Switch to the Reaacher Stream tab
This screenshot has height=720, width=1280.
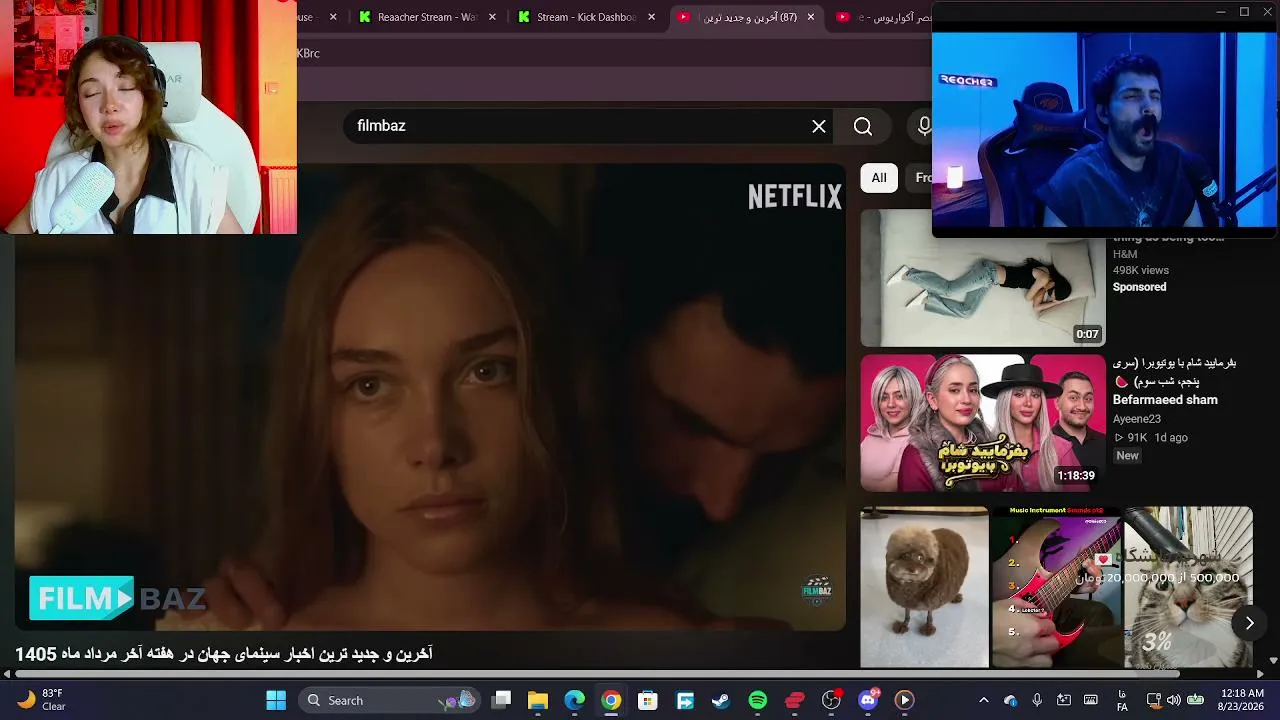click(x=428, y=17)
